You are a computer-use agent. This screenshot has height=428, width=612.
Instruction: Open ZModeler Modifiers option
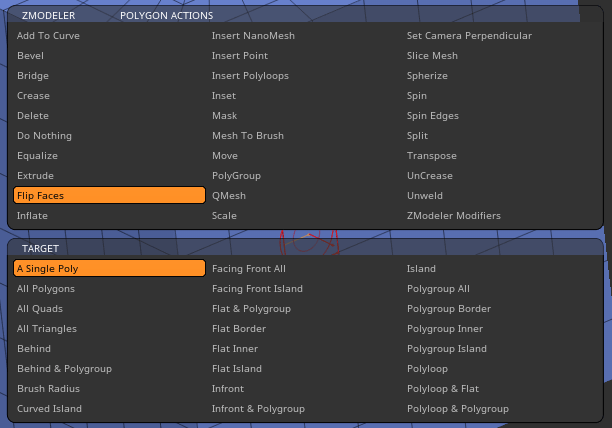pos(454,216)
